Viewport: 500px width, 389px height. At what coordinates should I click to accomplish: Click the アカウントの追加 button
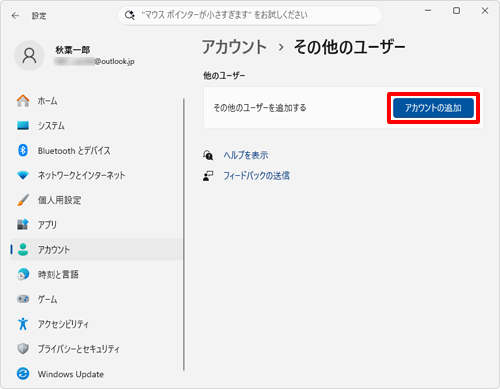[x=433, y=108]
